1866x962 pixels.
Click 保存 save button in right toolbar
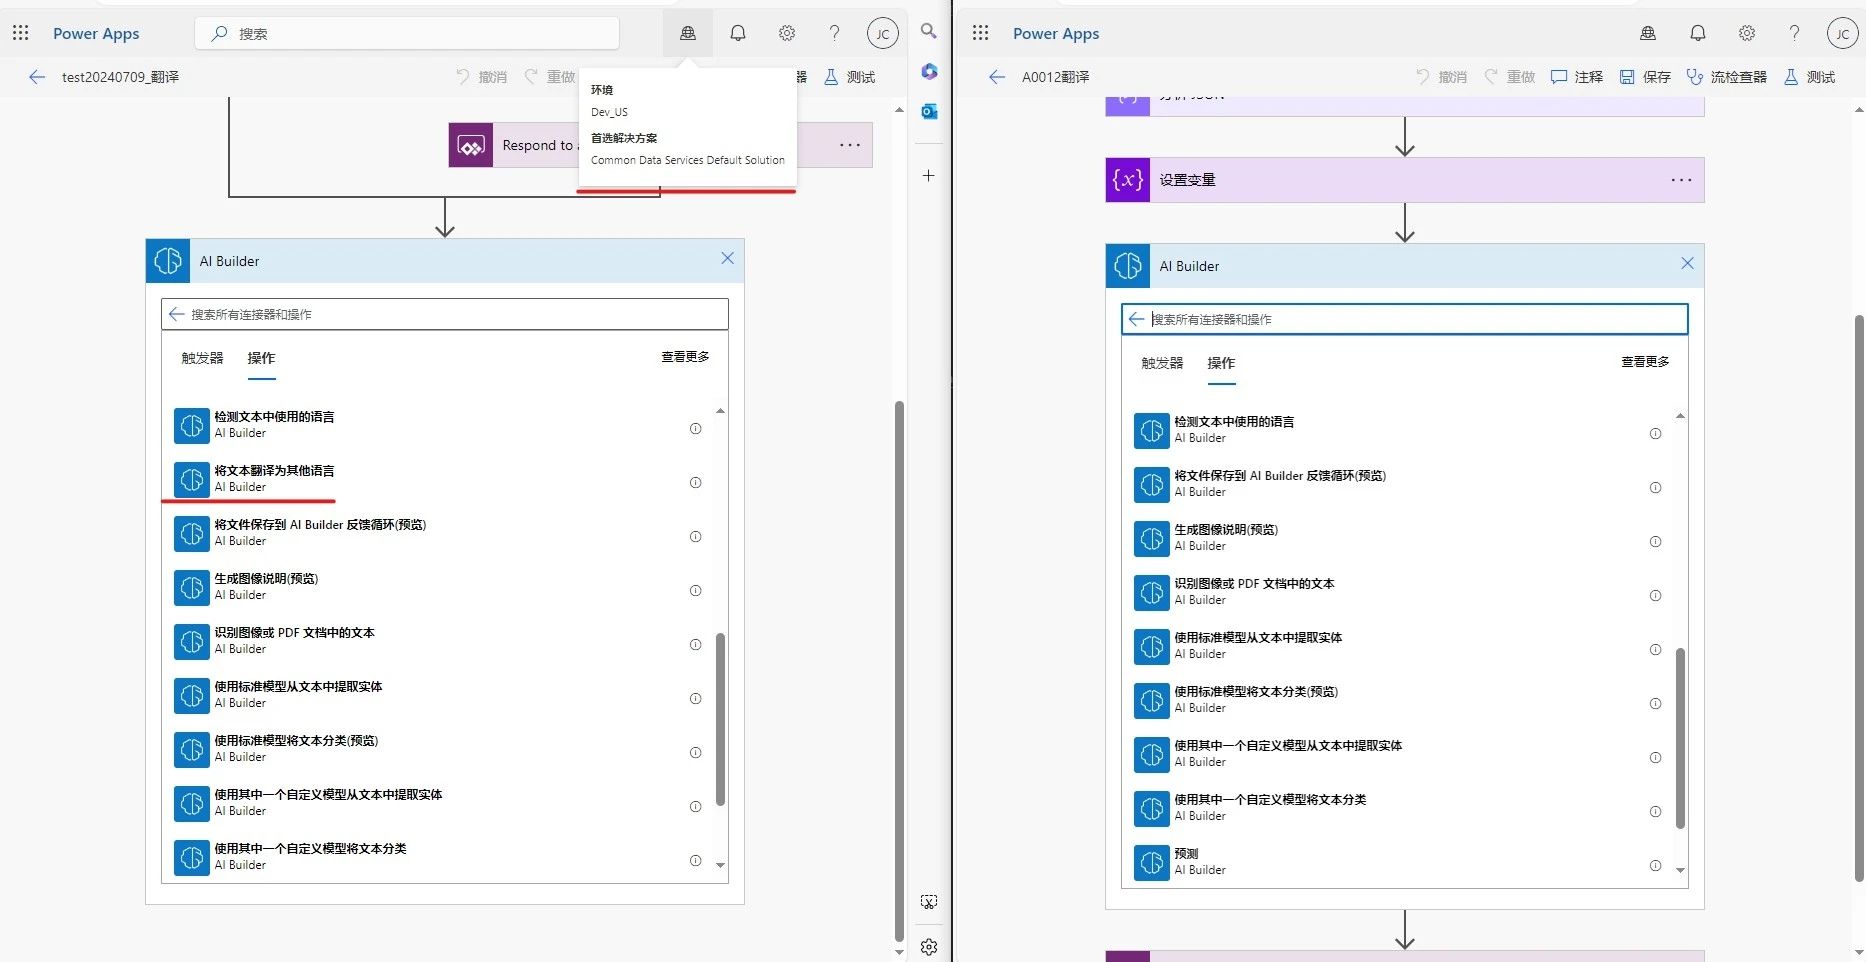(1645, 77)
